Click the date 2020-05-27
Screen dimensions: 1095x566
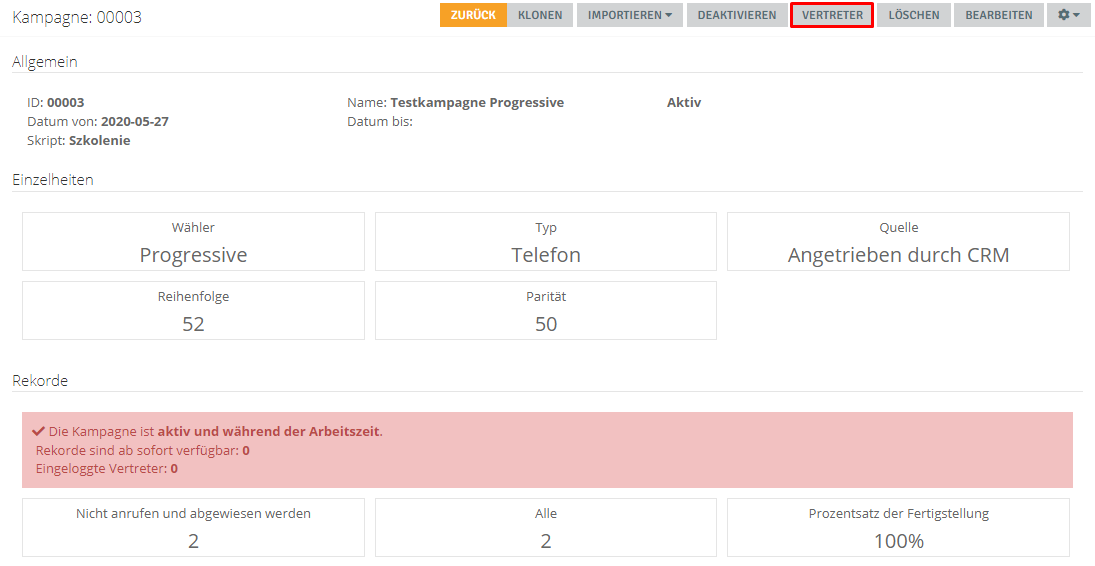pos(135,122)
